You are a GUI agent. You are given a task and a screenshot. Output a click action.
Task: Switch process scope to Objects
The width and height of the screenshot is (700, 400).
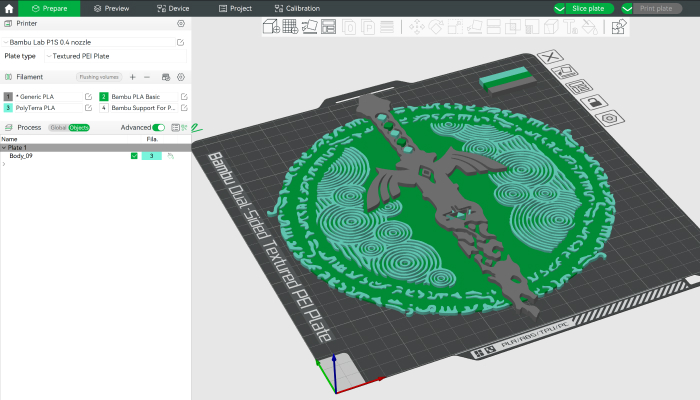click(79, 128)
